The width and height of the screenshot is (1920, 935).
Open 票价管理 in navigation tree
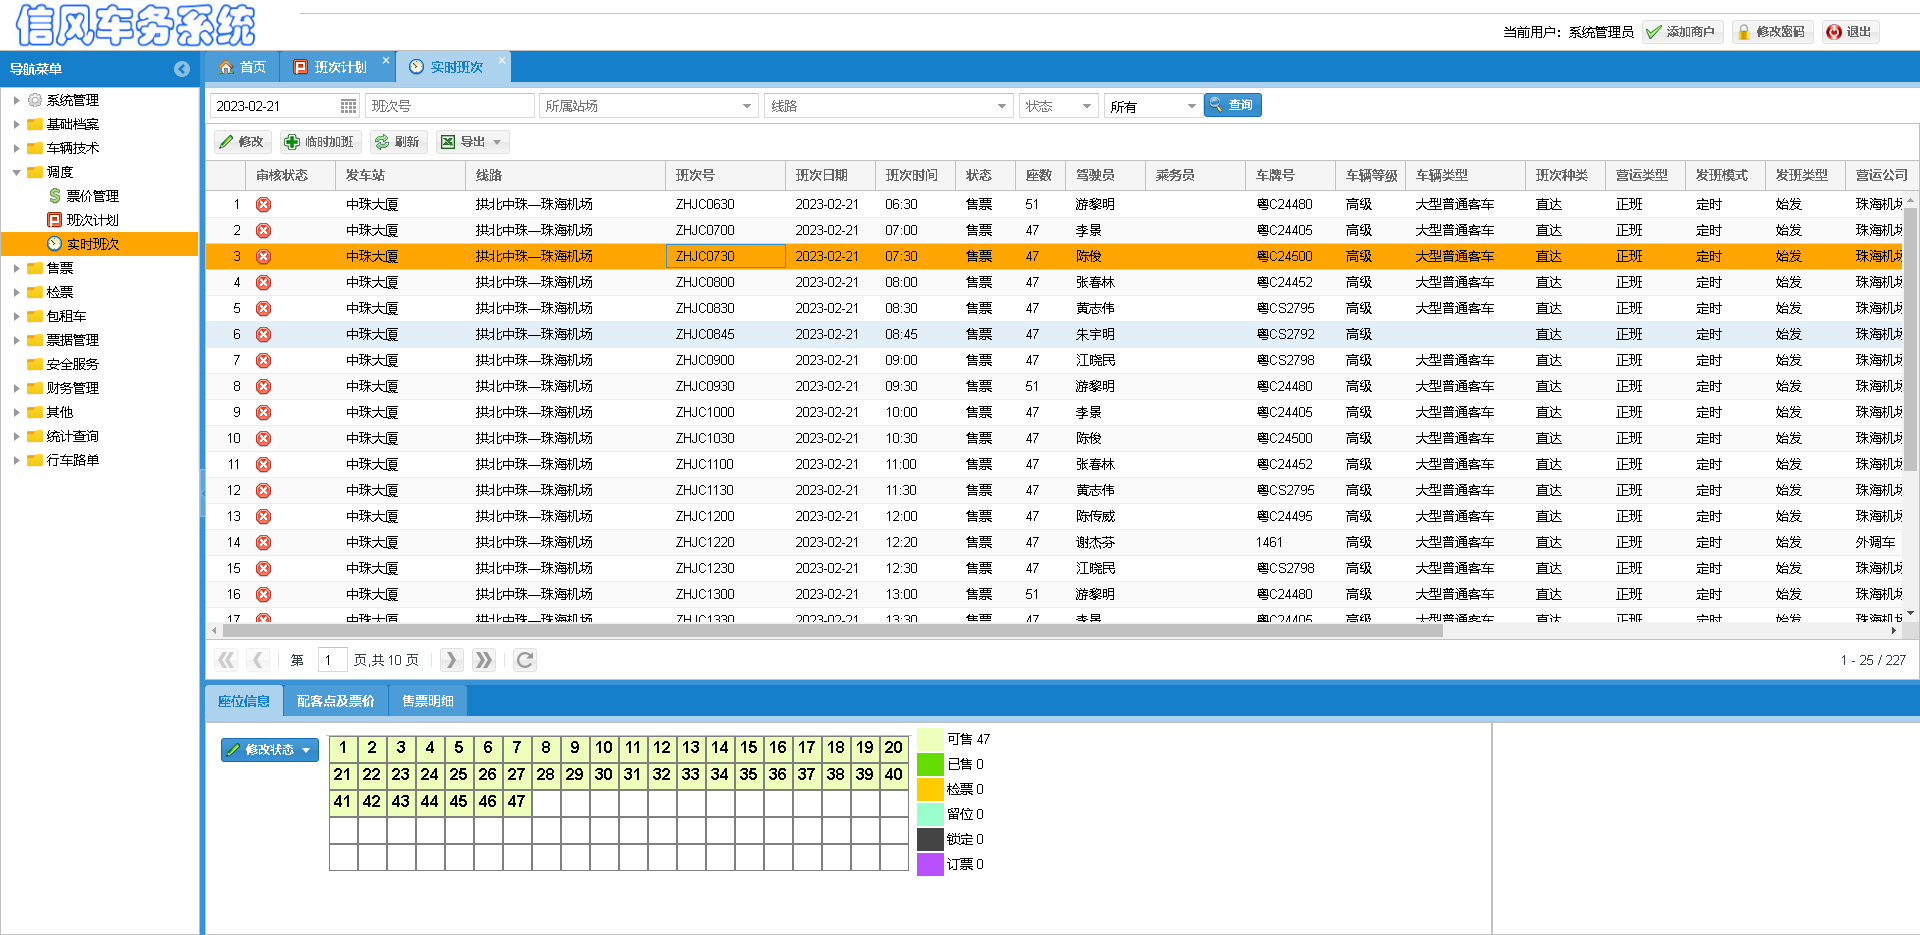tap(92, 196)
